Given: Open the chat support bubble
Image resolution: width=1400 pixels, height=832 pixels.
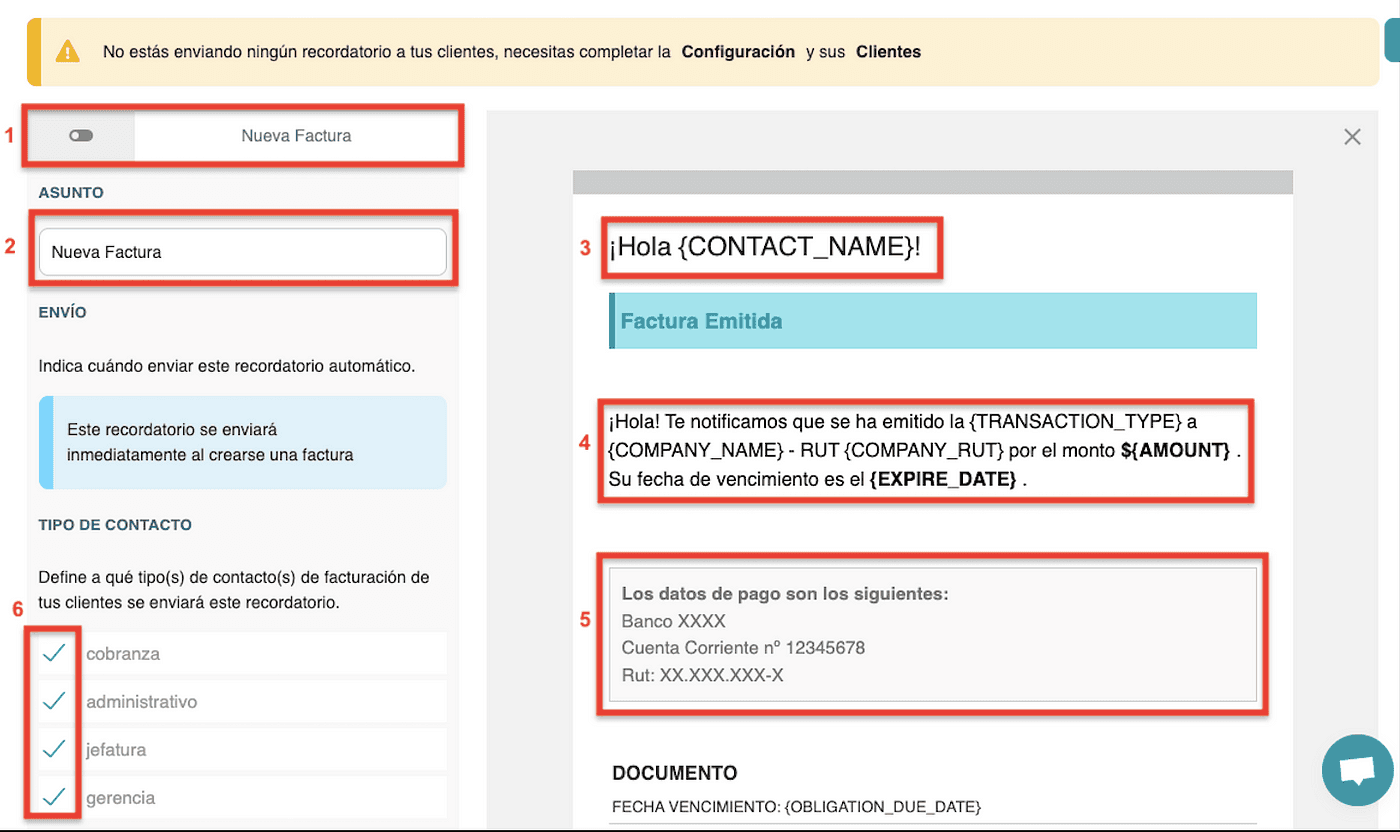Looking at the screenshot, I should (1357, 770).
